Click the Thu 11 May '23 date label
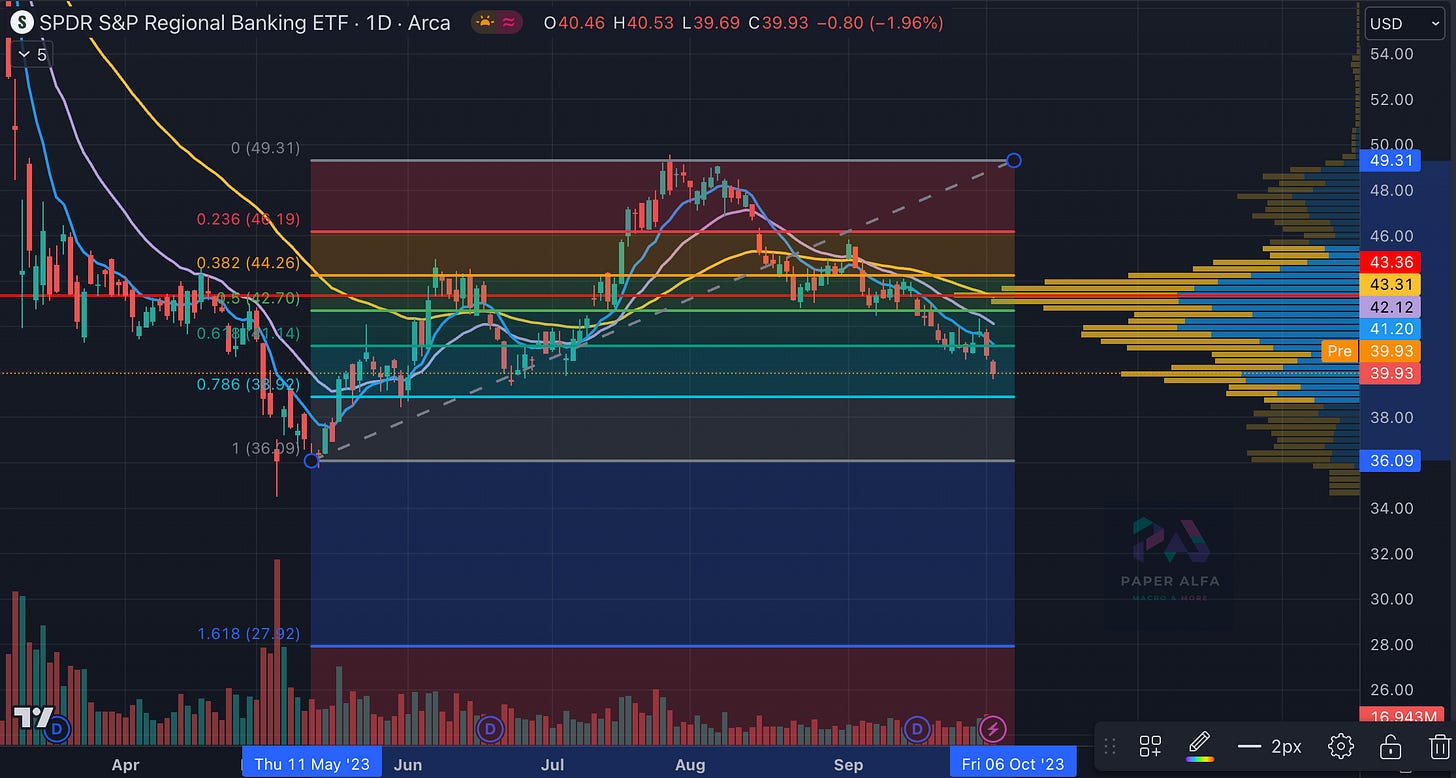Screen dimensions: 1456x778 [311, 764]
